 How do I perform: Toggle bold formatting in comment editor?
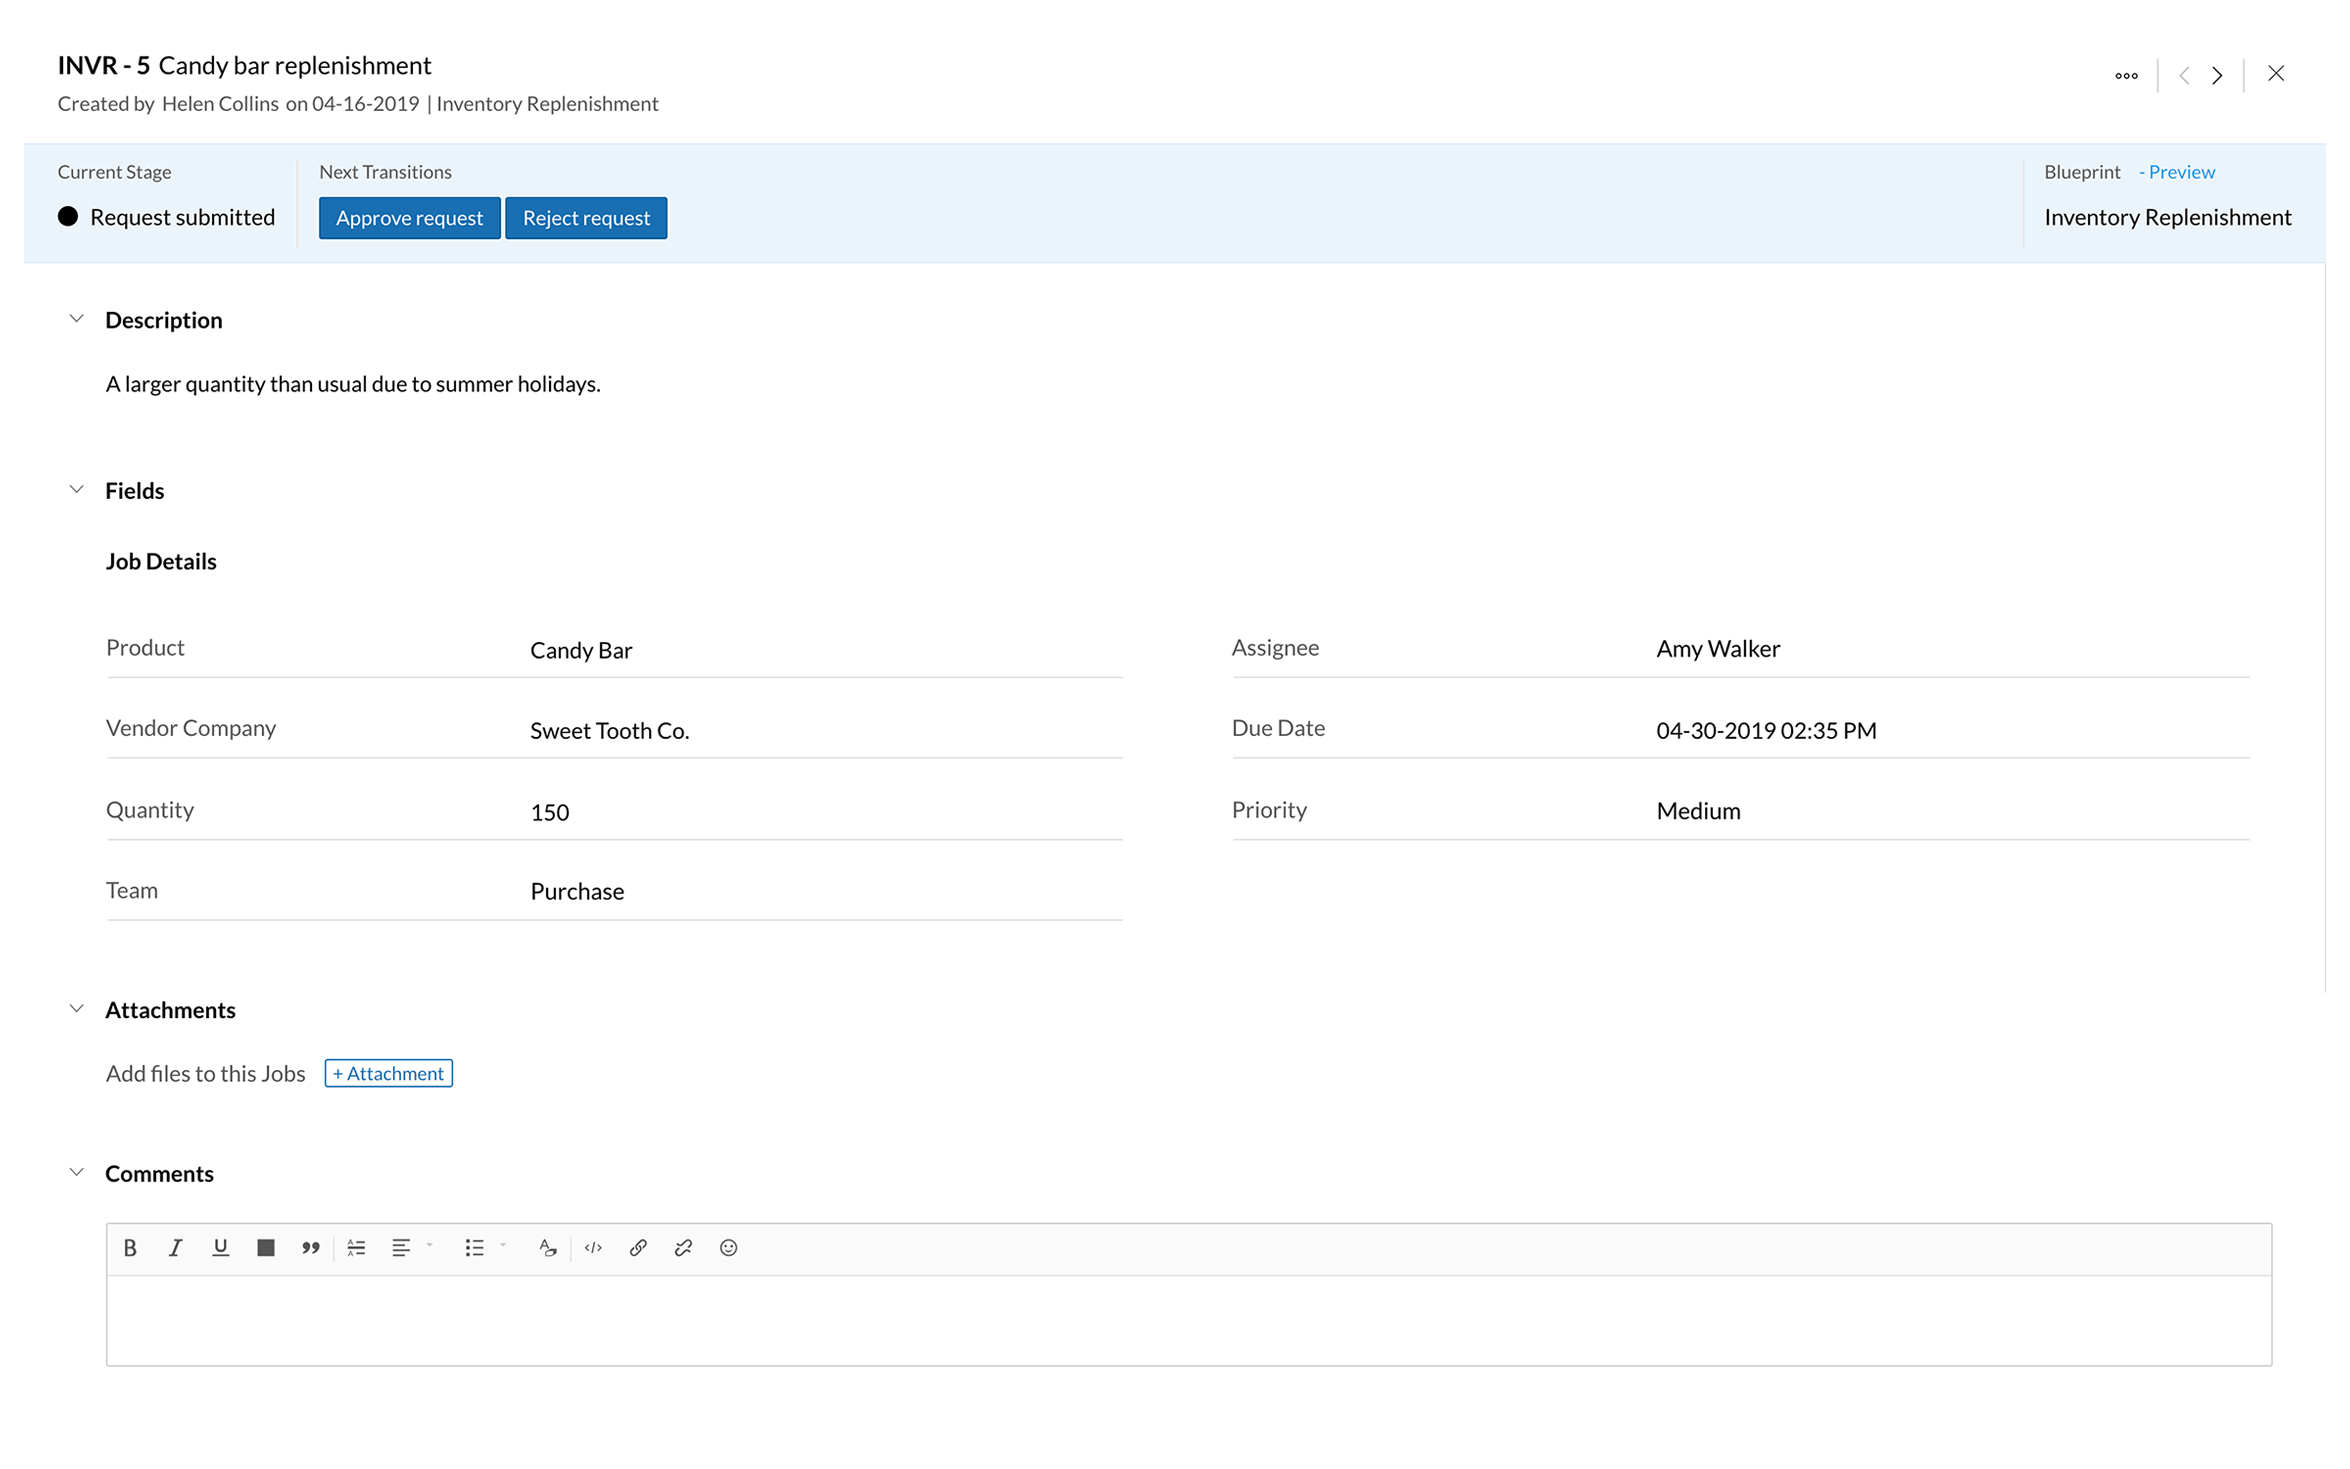tap(130, 1247)
